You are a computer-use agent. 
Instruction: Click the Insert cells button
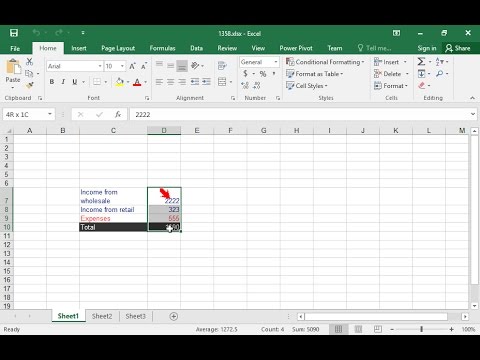coord(390,62)
